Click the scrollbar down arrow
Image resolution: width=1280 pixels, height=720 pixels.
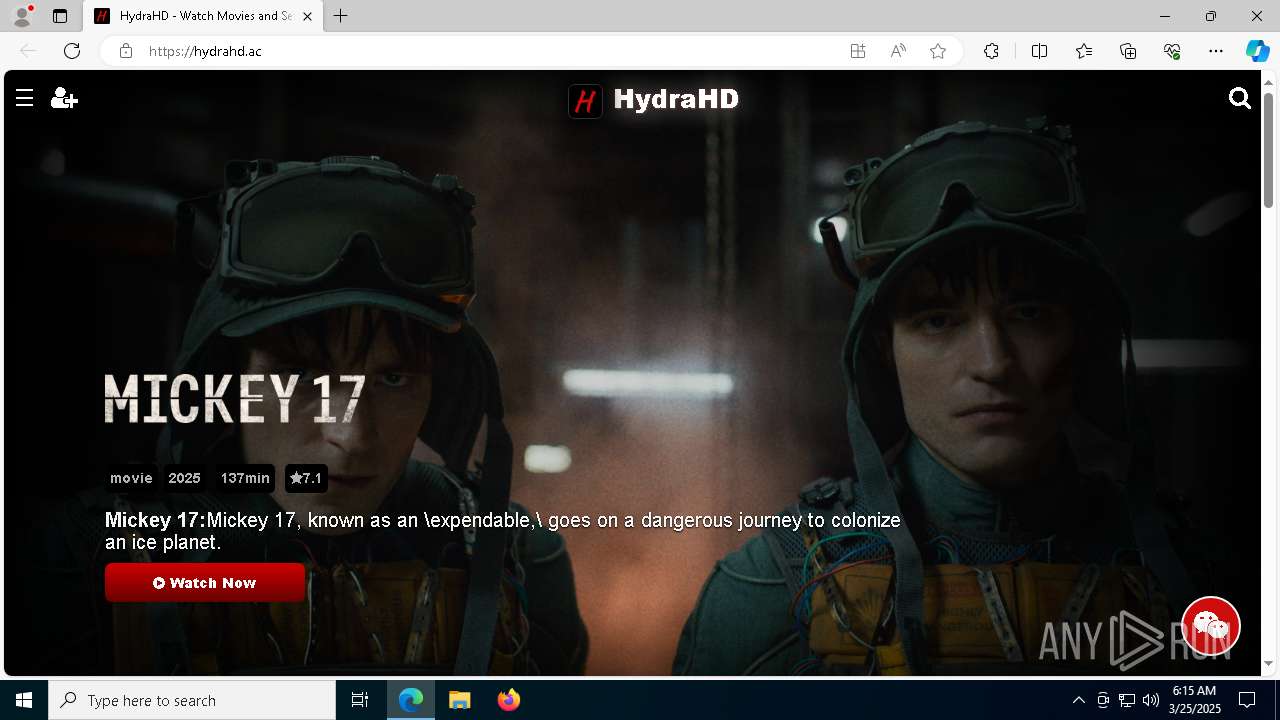click(x=1268, y=663)
